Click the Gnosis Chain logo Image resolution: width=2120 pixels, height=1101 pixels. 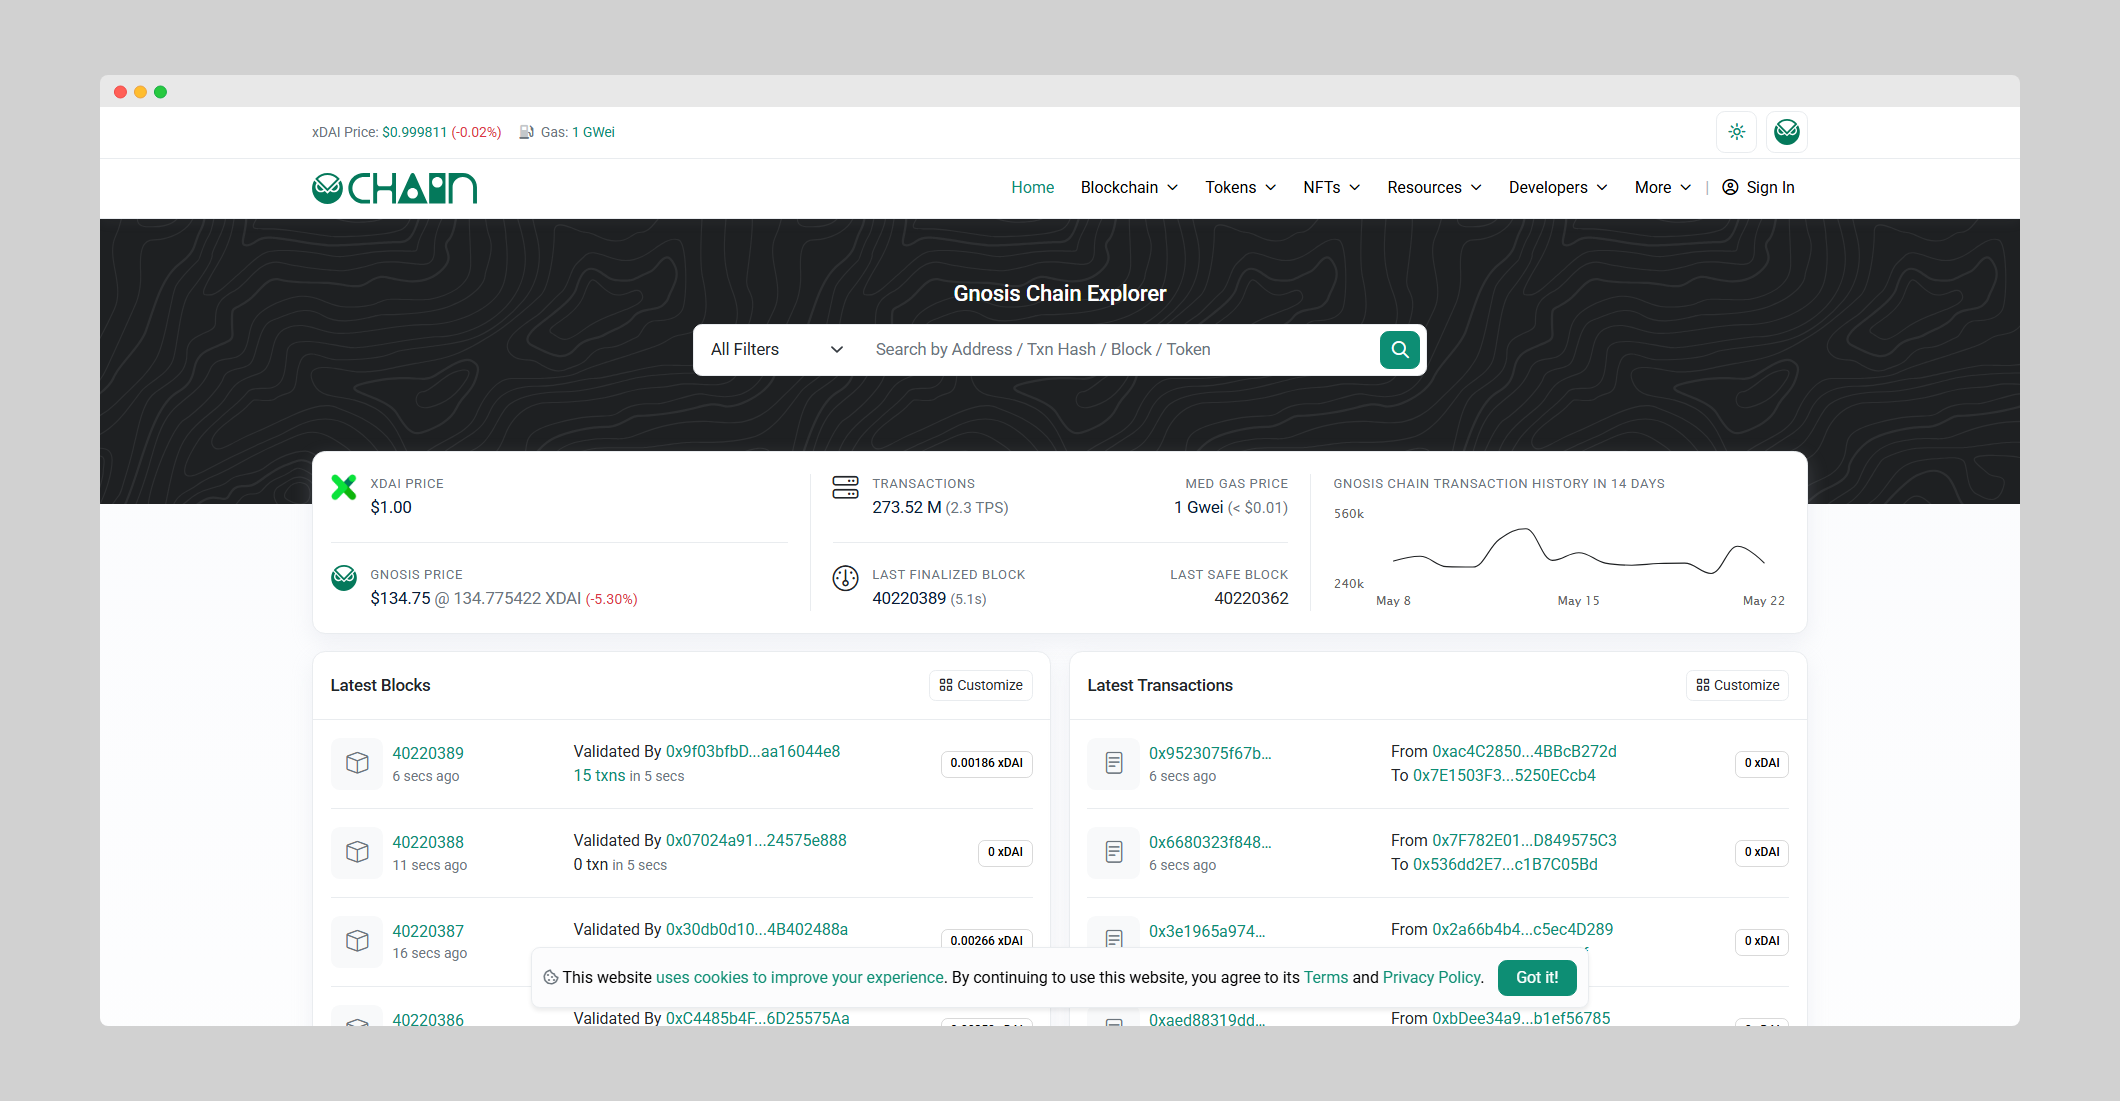click(395, 188)
